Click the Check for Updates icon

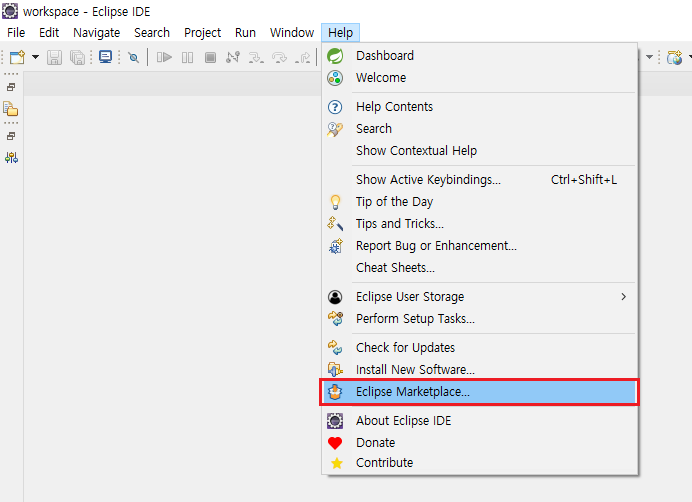coord(335,347)
